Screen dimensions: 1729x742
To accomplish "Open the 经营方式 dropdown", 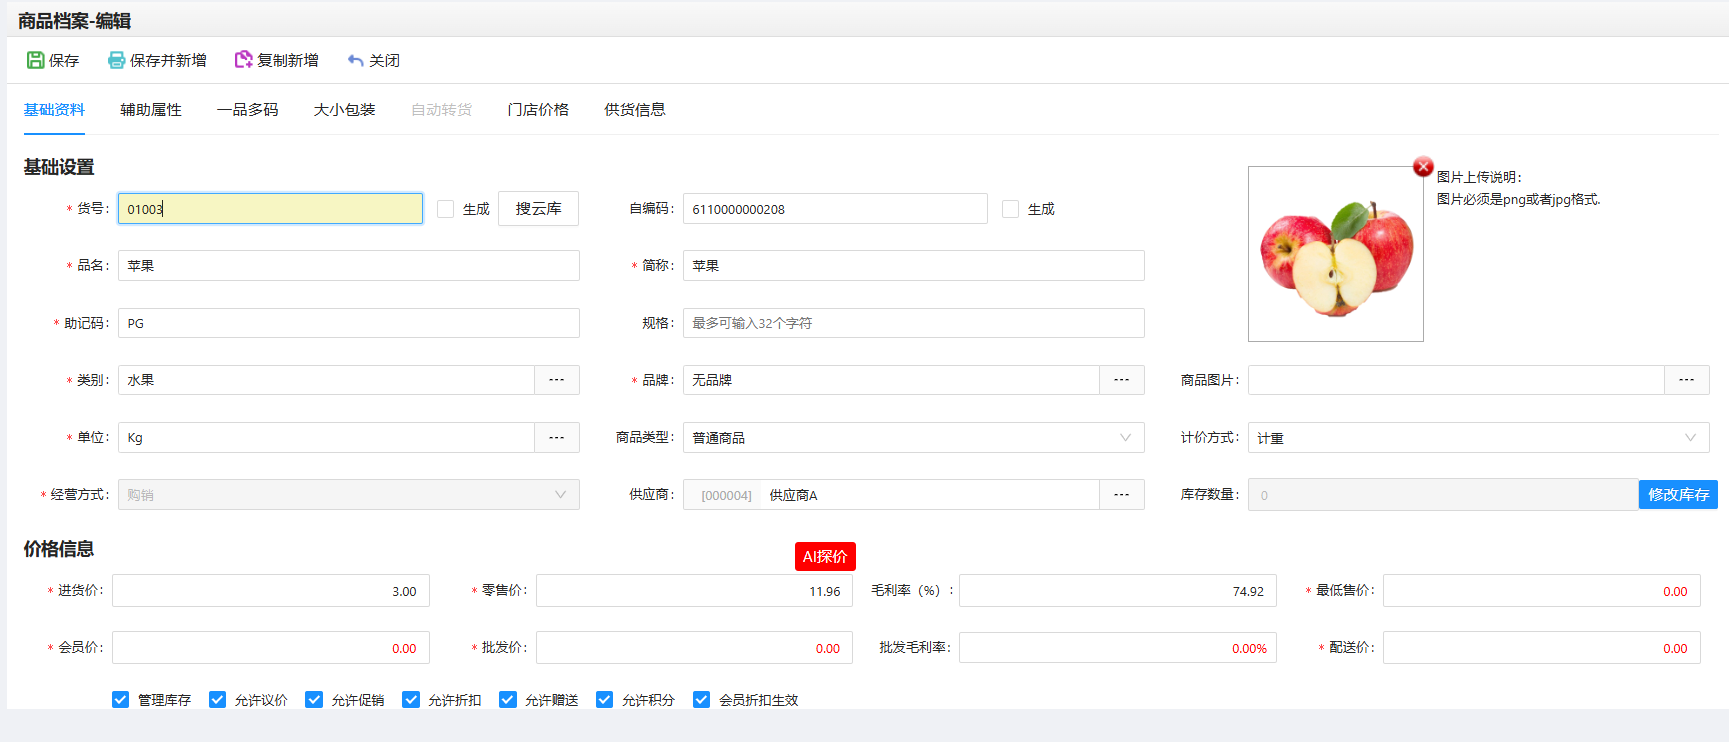I will tap(560, 495).
